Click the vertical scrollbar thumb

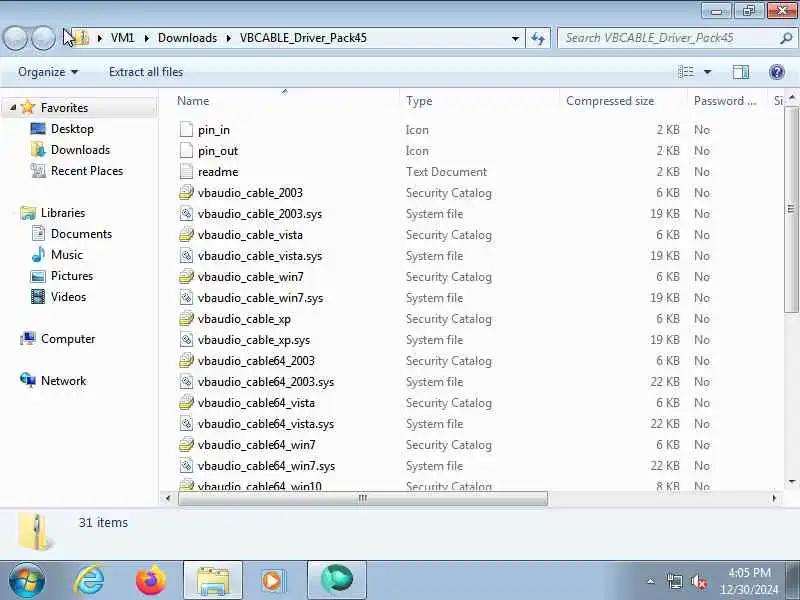click(791, 209)
